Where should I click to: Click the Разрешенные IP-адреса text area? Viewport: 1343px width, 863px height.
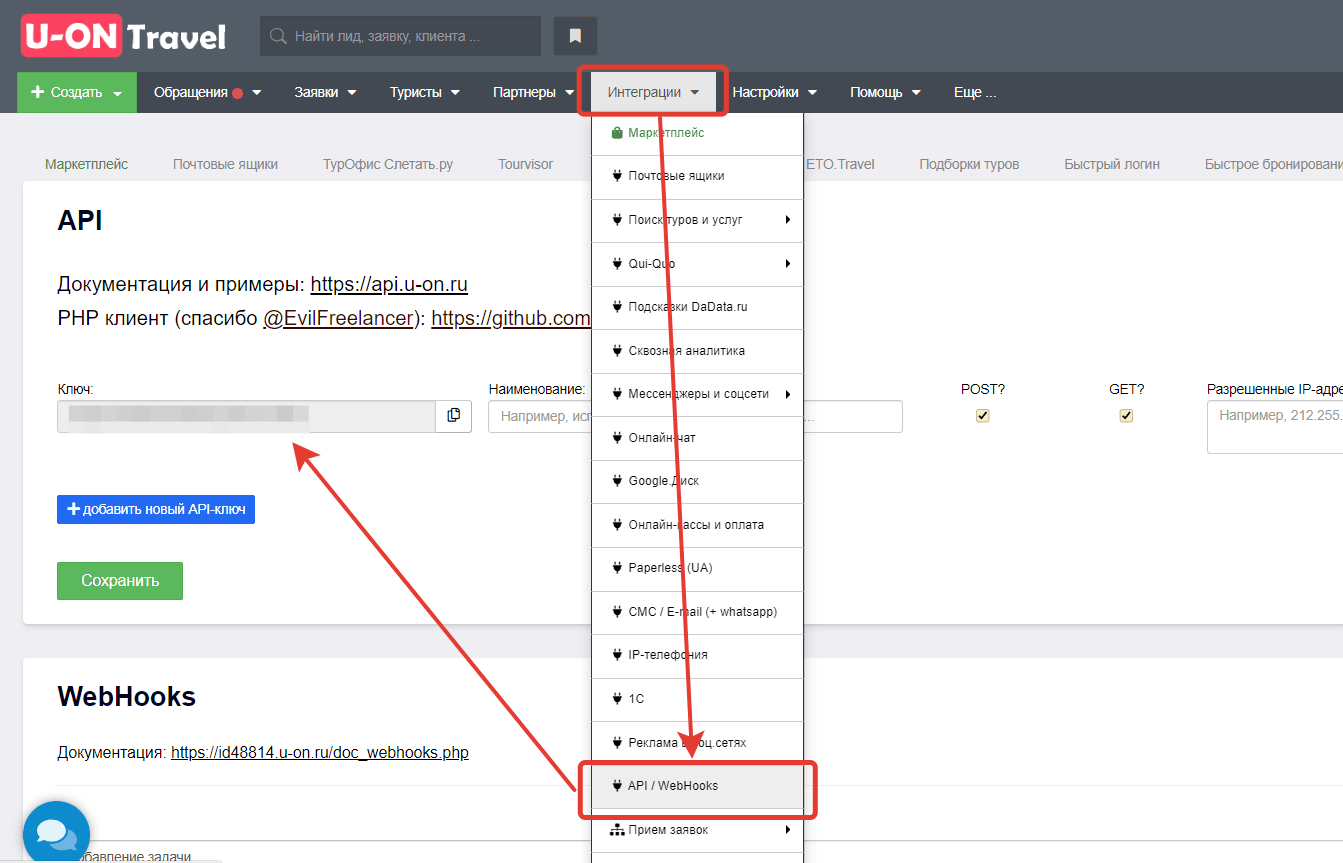[x=1275, y=427]
